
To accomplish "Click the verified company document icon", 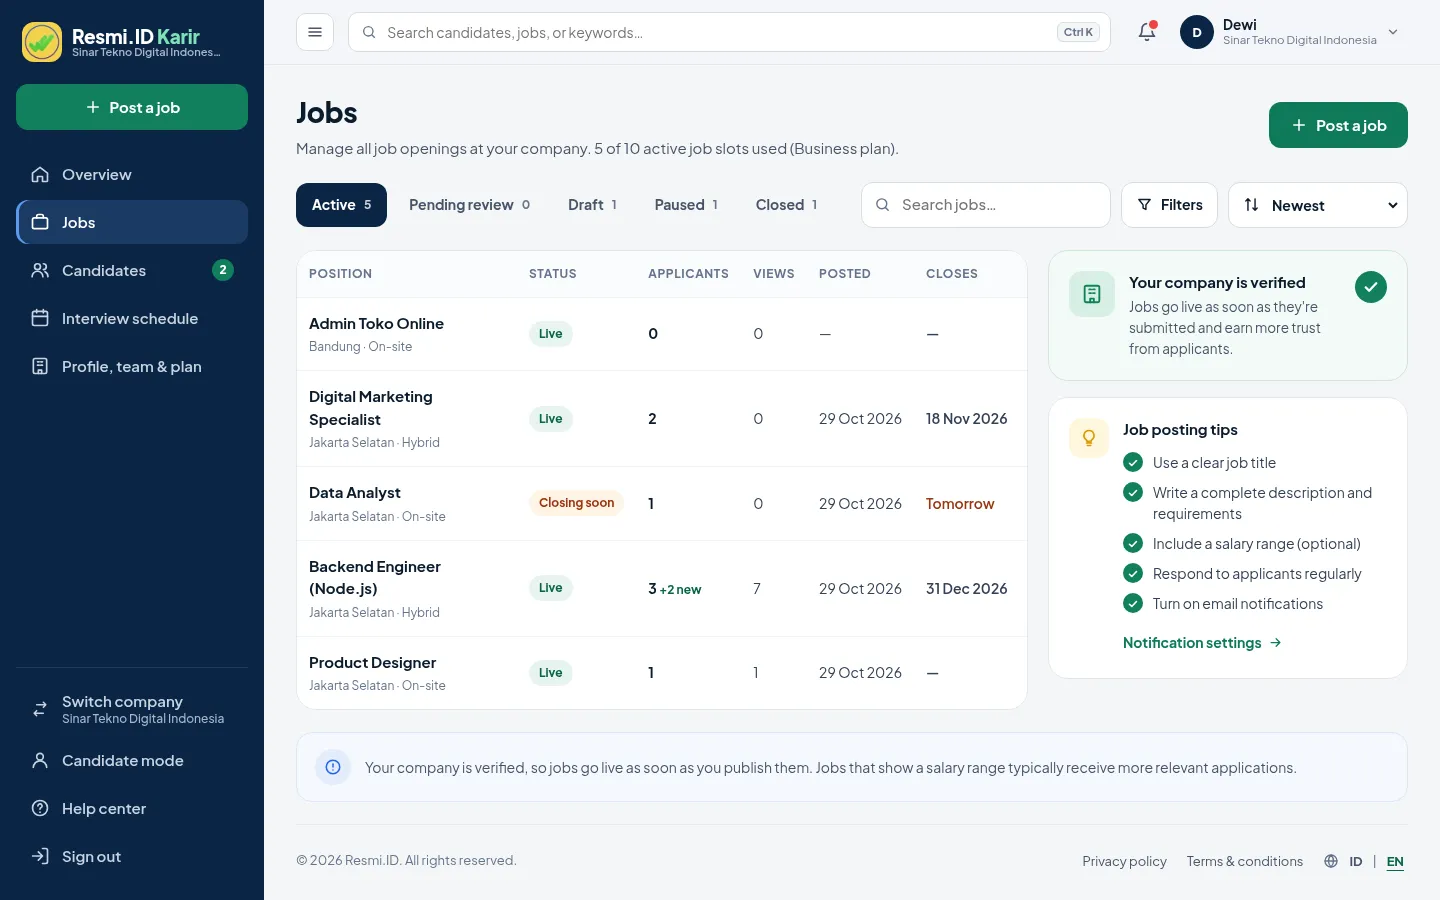I will pyautogui.click(x=1092, y=294).
